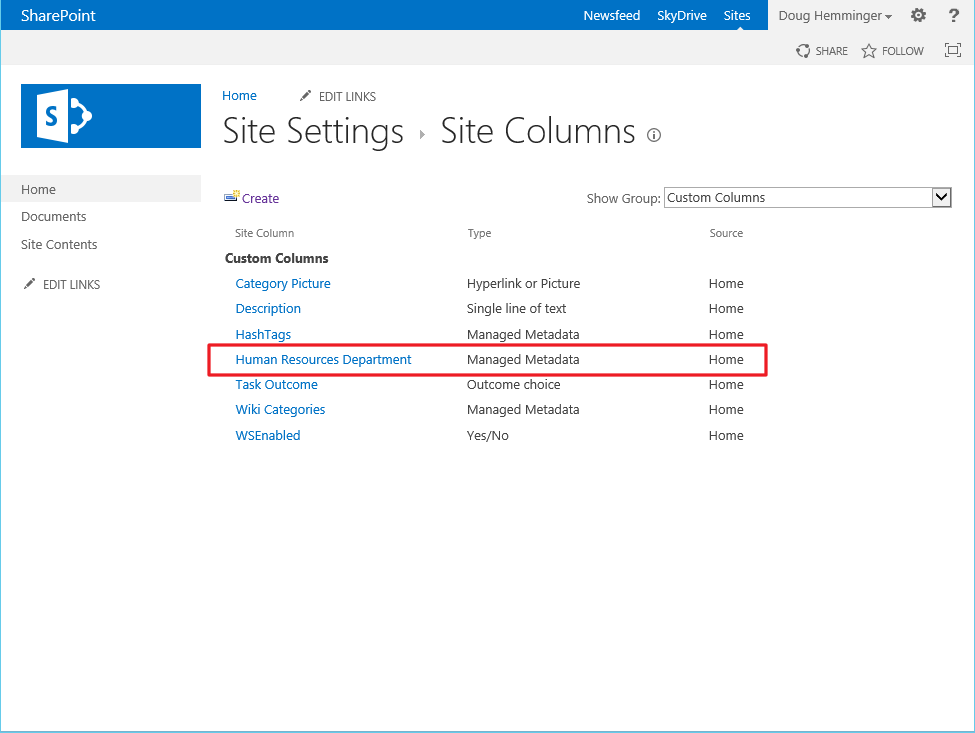
Task: Click the Focus mode icon near SHARE
Action: pos(952,49)
